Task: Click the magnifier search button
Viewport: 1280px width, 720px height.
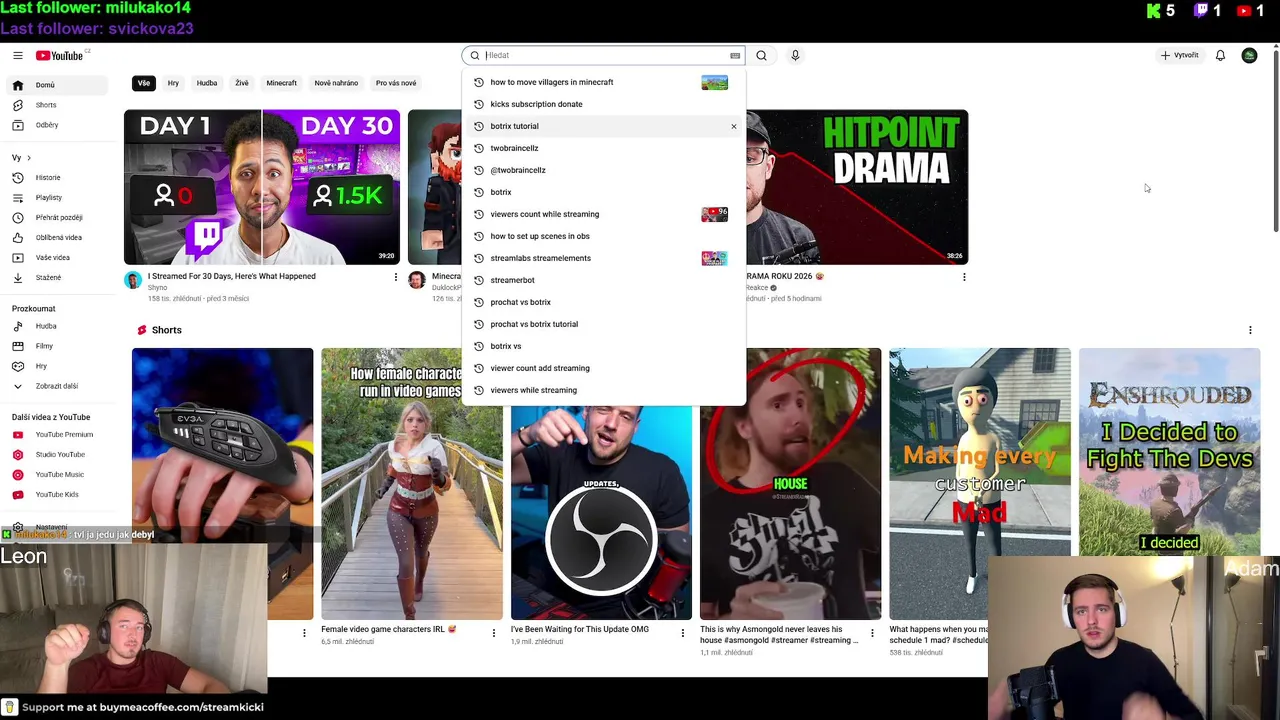Action: pos(761,56)
